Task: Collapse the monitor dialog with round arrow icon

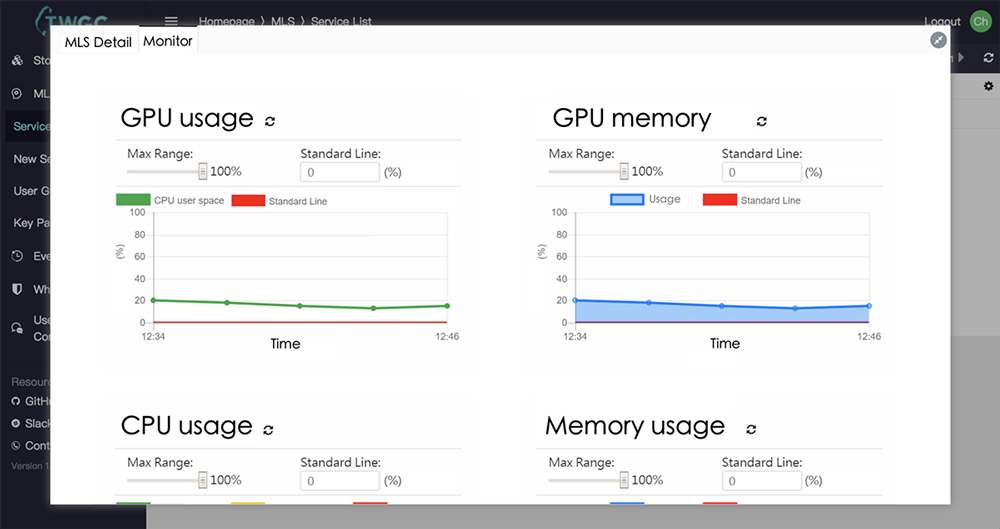Action: point(938,40)
